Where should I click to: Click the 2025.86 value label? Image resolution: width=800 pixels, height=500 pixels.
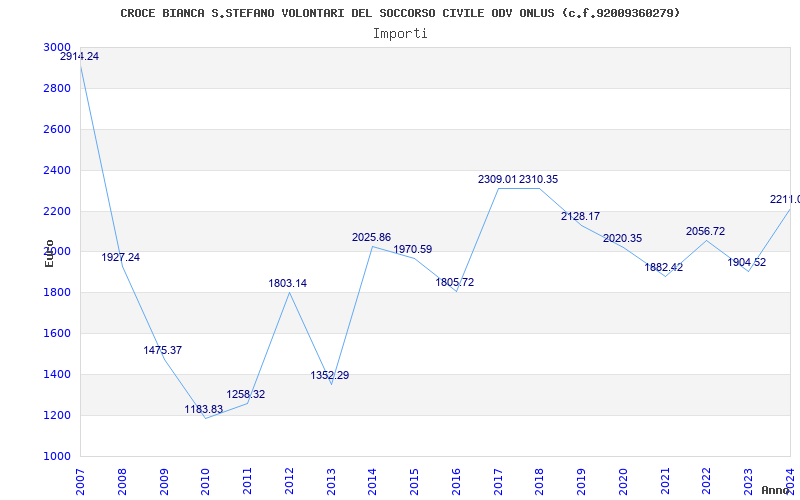tap(371, 238)
